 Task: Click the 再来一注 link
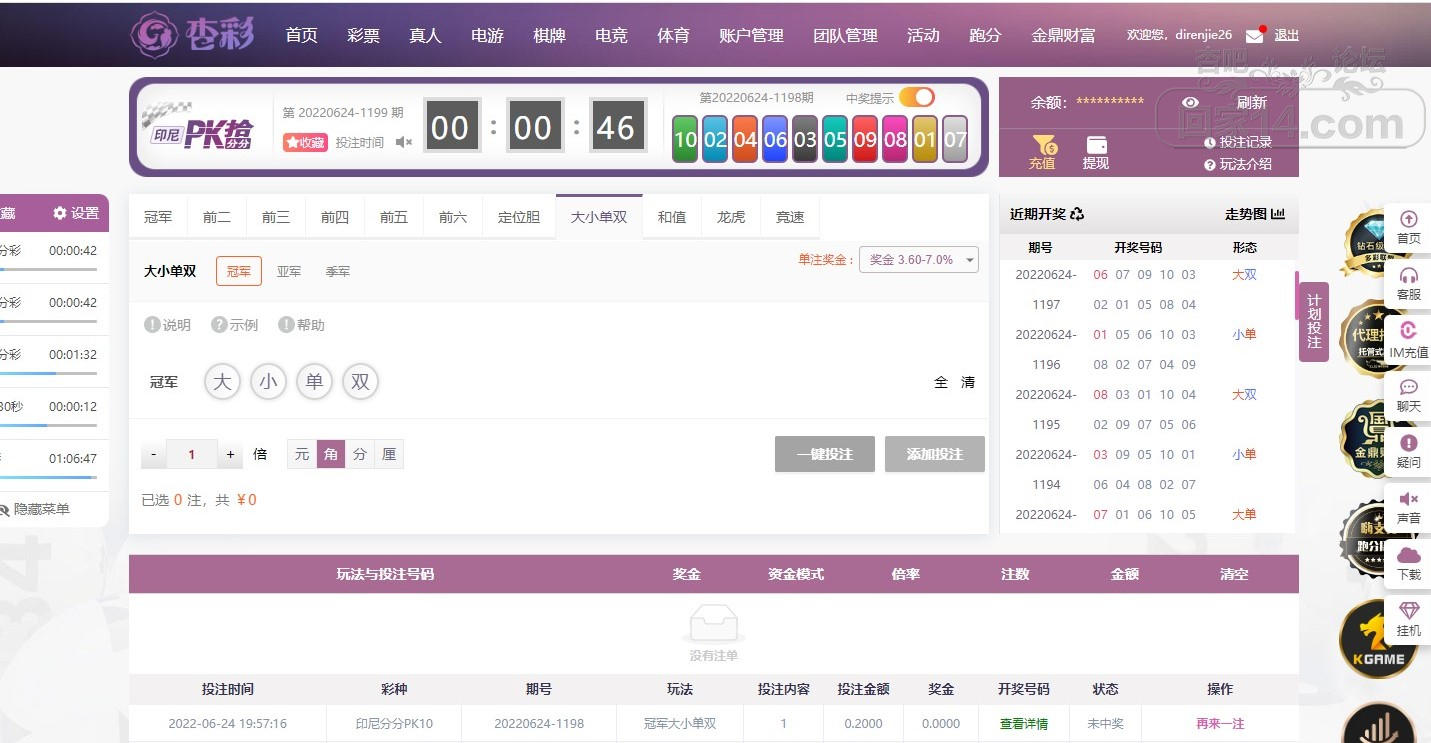[1220, 723]
